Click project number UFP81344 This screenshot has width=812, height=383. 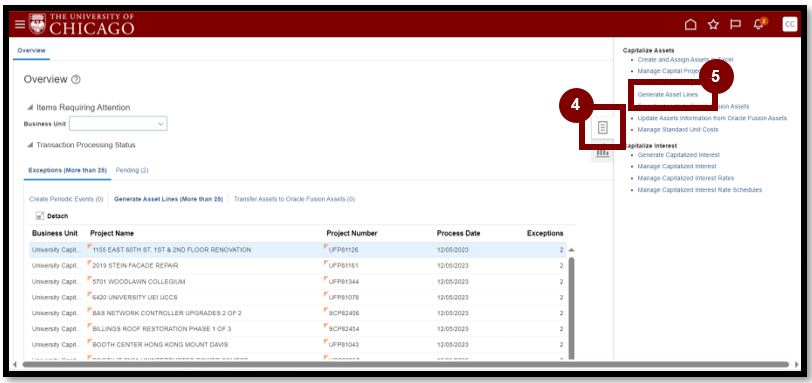coord(343,282)
